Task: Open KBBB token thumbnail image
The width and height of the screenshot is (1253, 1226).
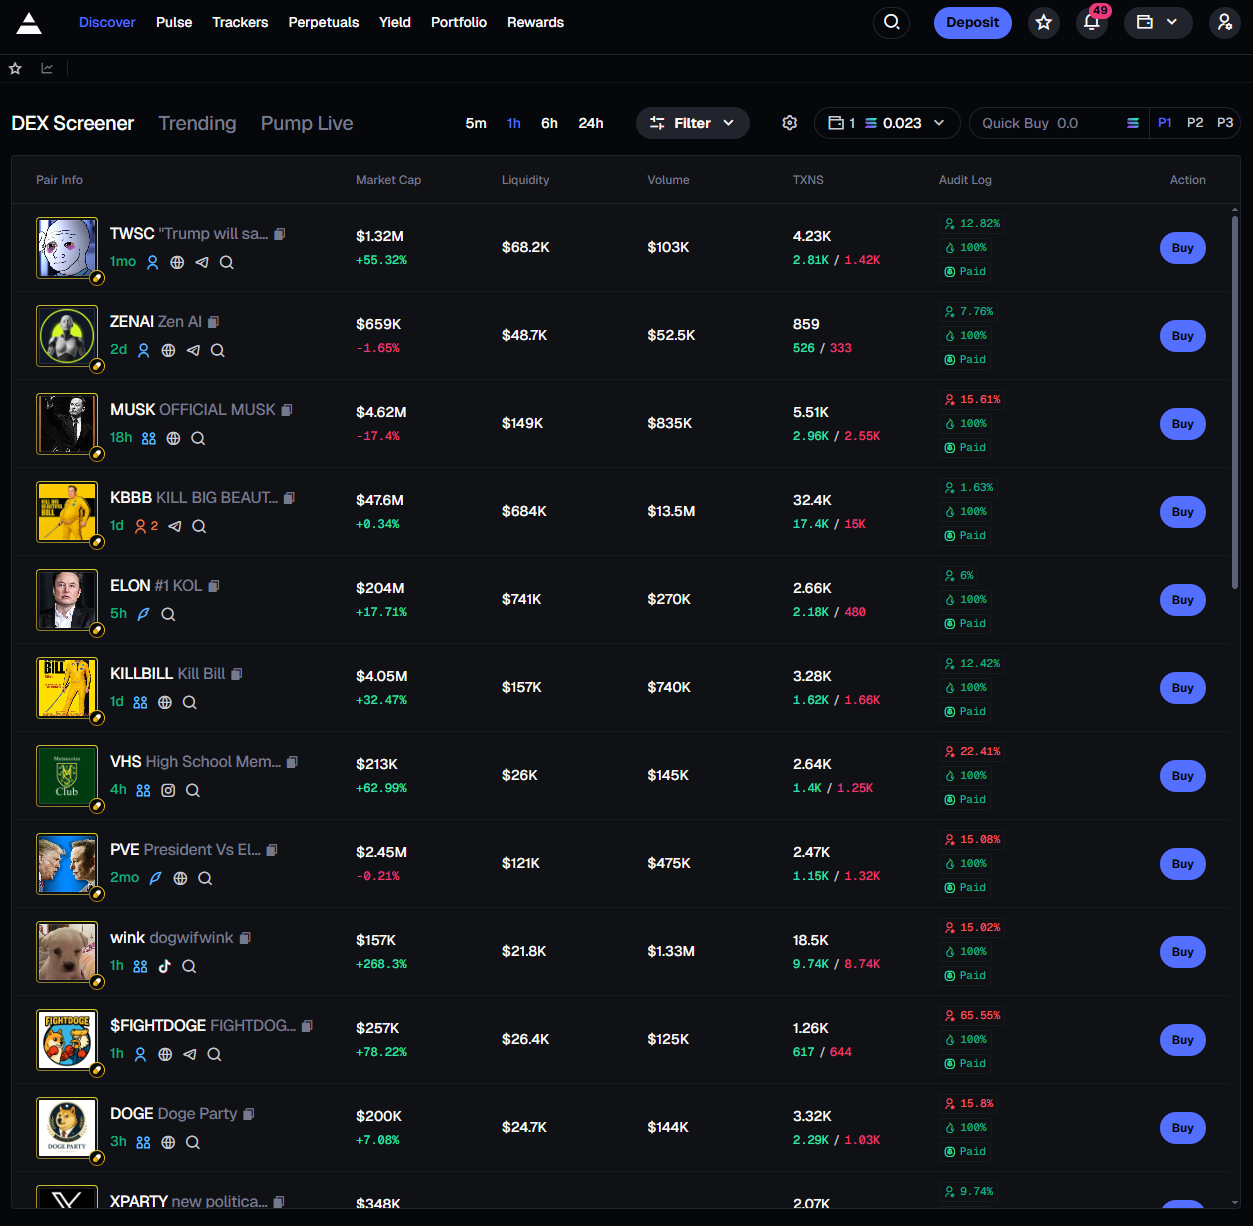Action: pos(67,512)
